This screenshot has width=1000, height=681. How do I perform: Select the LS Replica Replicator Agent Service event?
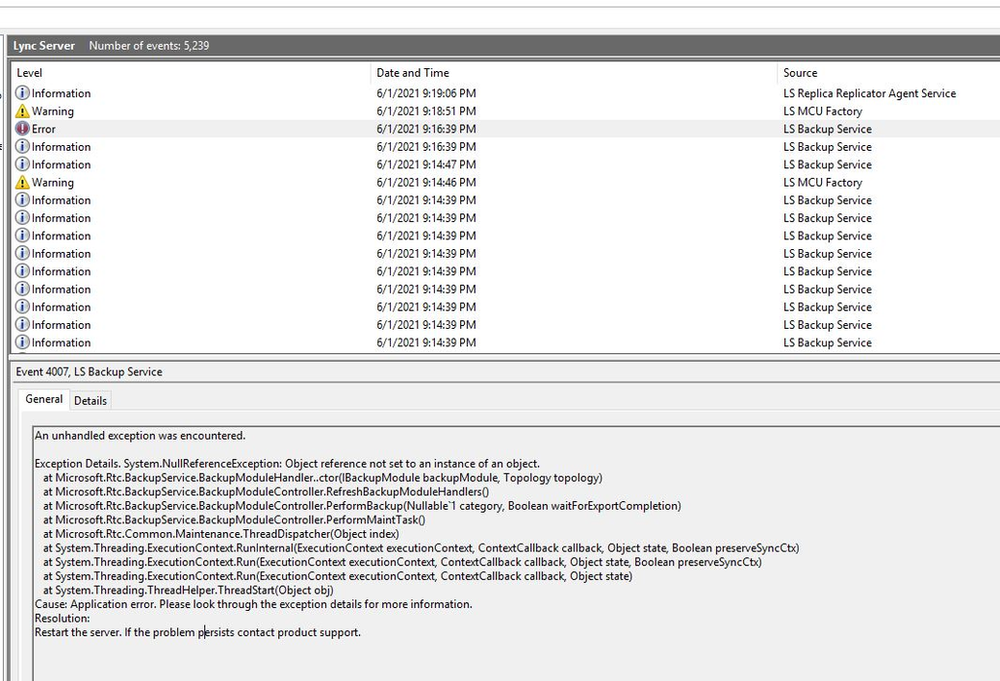869,93
